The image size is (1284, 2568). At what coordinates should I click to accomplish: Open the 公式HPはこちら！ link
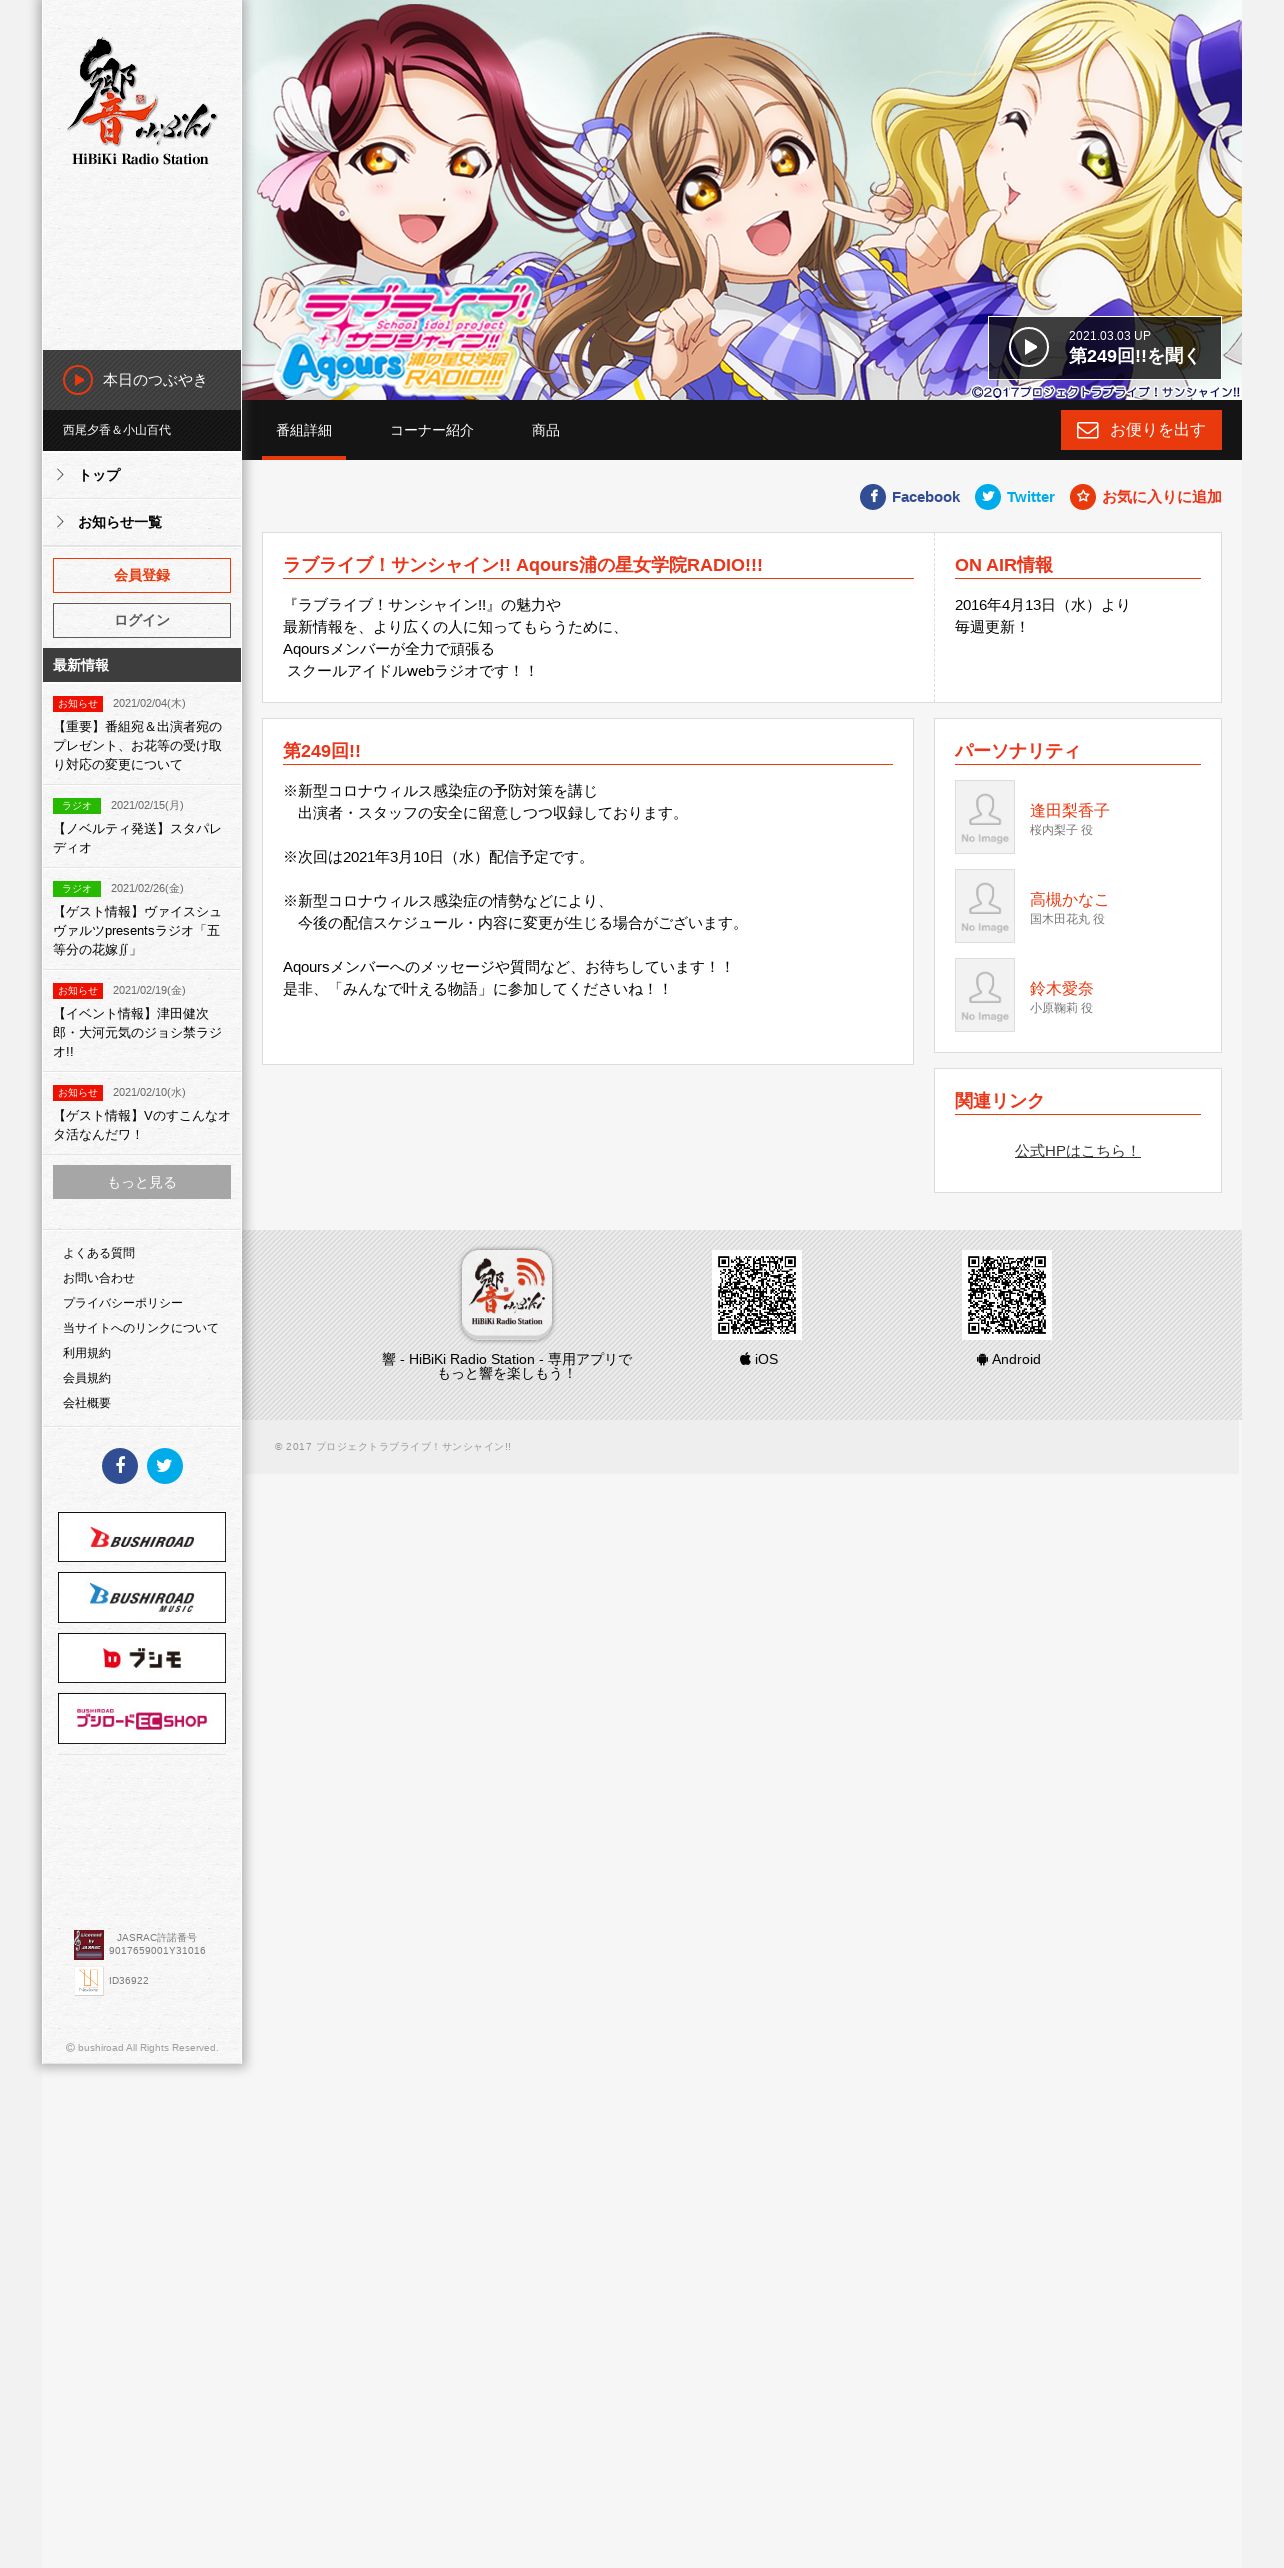click(1077, 1151)
